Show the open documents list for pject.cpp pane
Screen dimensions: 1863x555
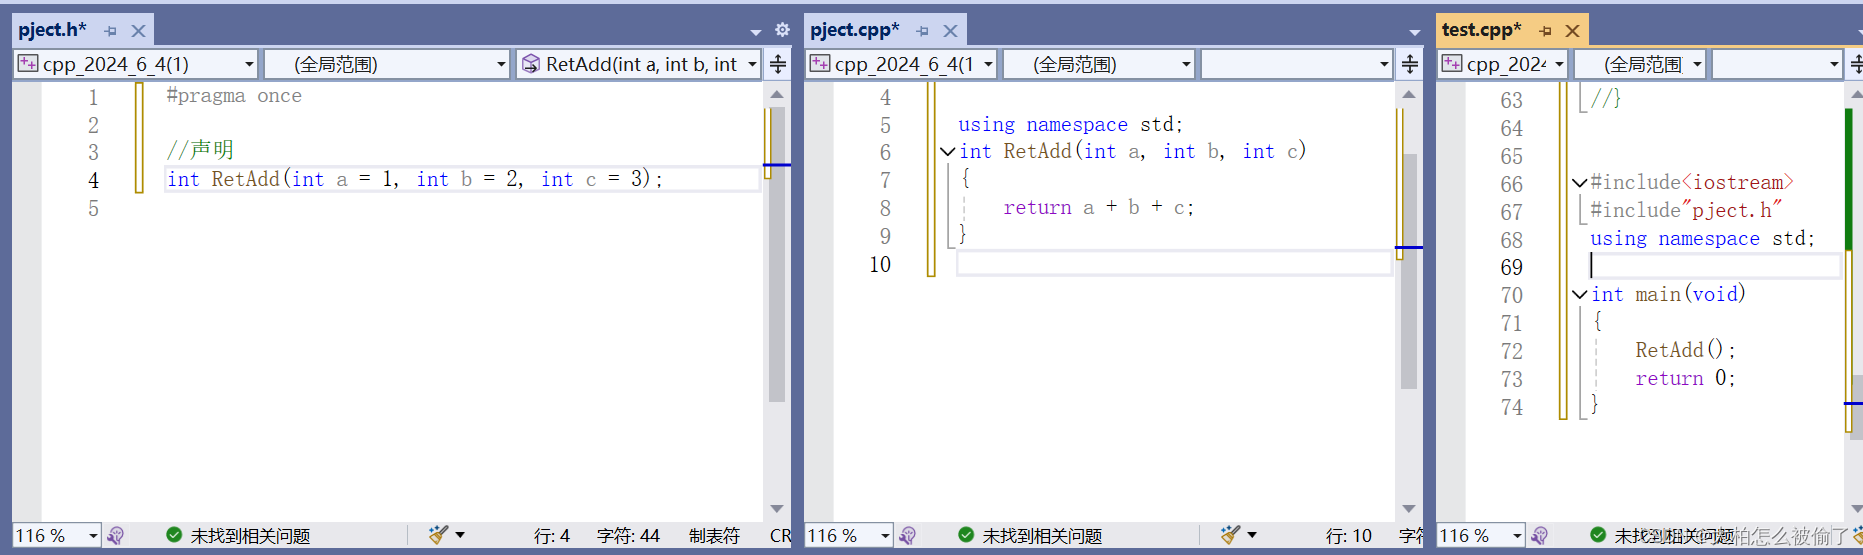click(x=1414, y=32)
